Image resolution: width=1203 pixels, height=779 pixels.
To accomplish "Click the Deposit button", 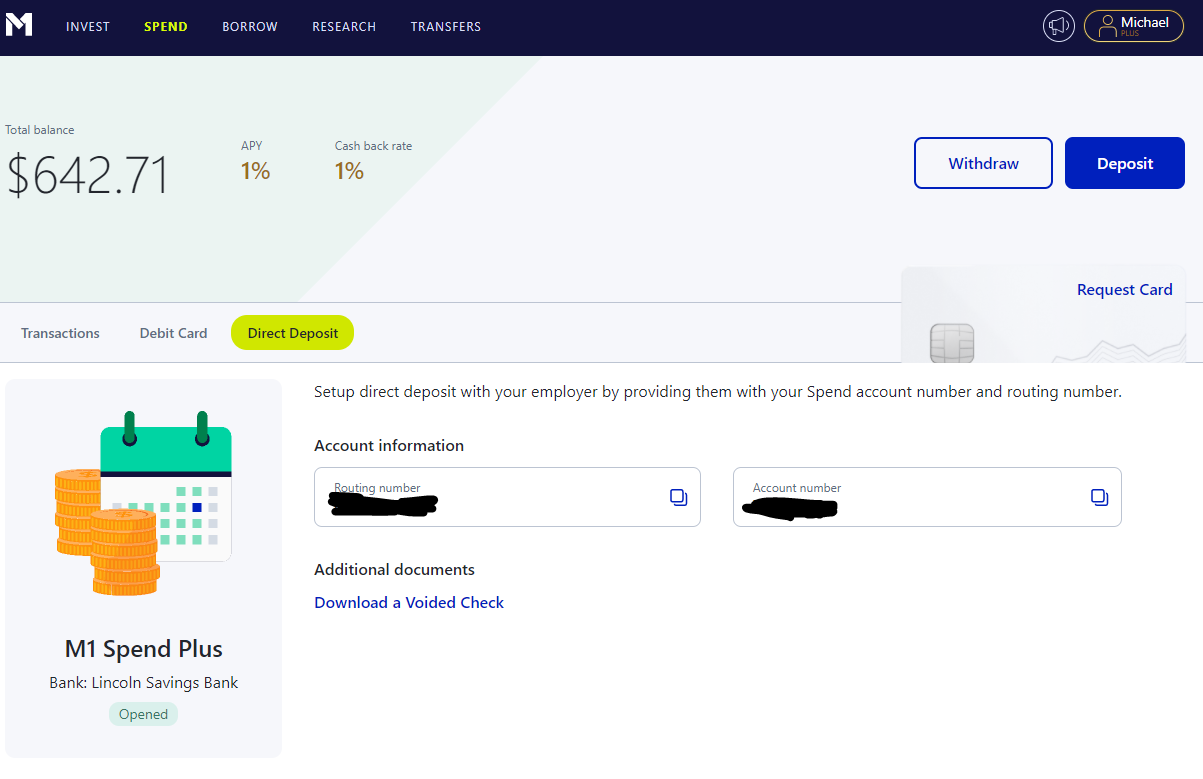I will point(1125,163).
